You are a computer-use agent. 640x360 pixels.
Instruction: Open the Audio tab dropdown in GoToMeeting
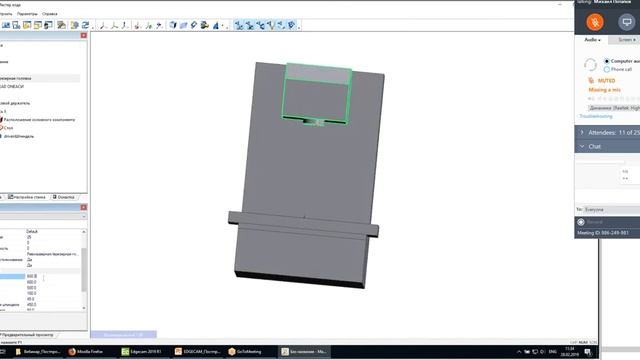pyautogui.click(x=592, y=40)
